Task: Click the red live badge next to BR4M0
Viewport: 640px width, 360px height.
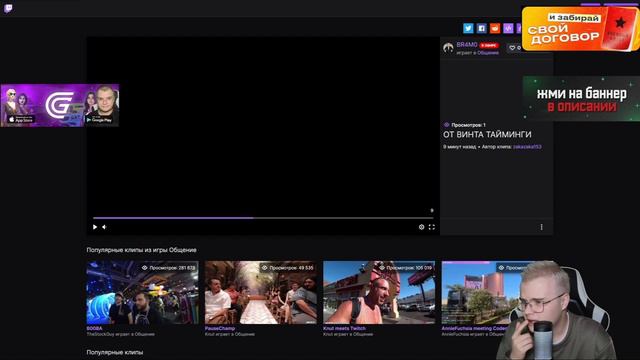Action: [489, 45]
